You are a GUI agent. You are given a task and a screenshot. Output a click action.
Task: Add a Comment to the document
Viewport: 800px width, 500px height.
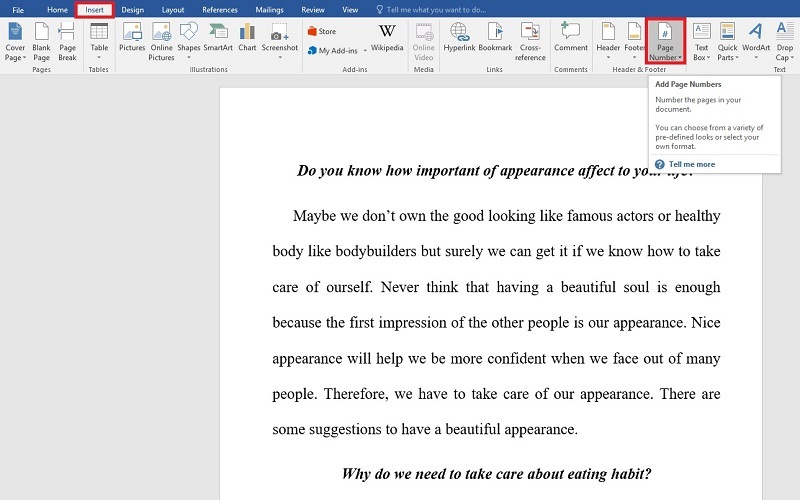point(571,38)
